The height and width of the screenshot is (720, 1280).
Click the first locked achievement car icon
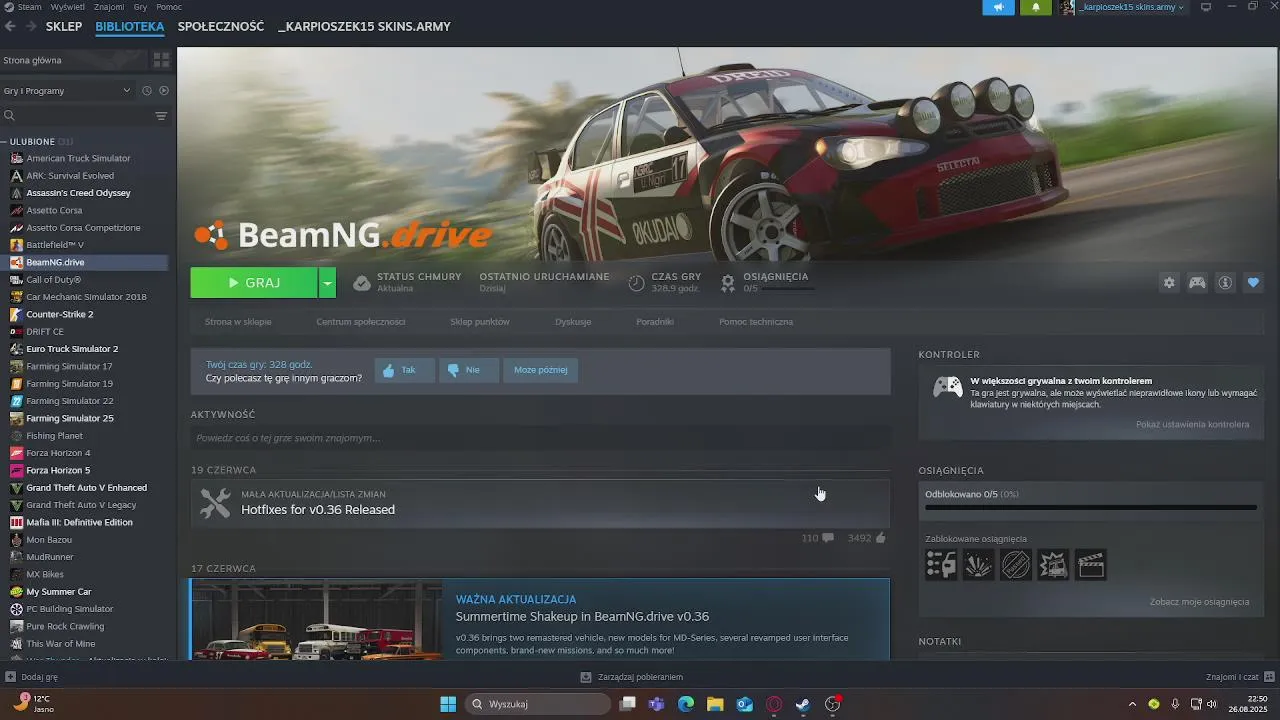[941, 565]
